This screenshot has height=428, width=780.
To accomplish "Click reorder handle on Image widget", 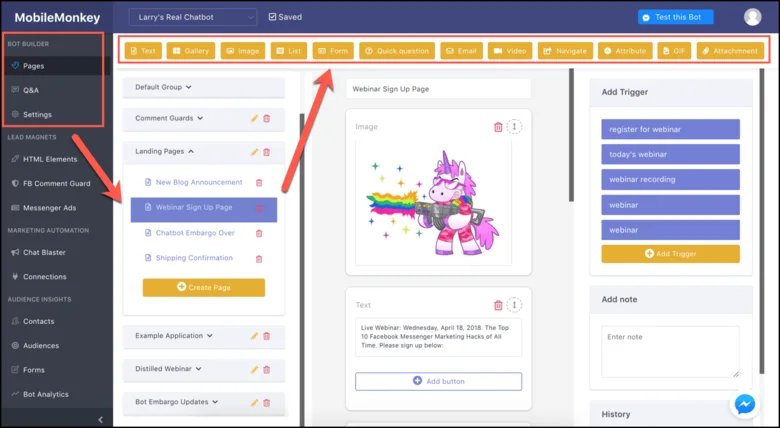I will pyautogui.click(x=514, y=127).
